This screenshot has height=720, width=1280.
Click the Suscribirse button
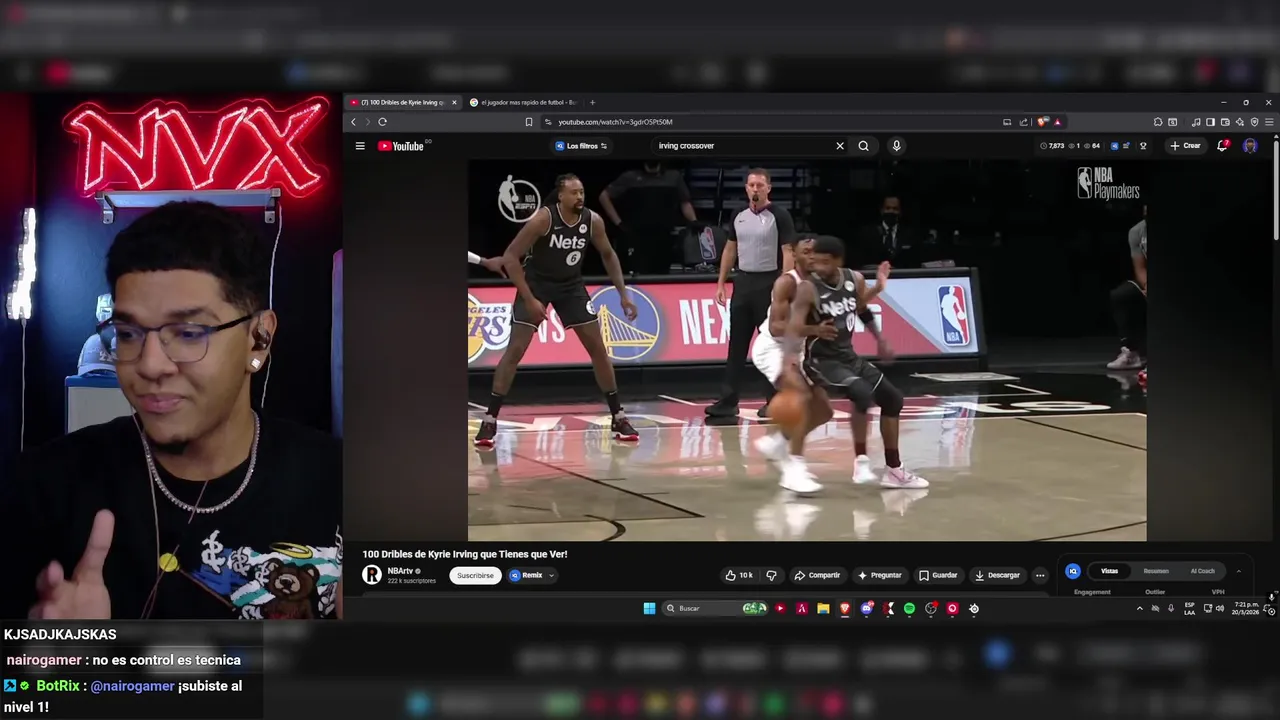(475, 575)
